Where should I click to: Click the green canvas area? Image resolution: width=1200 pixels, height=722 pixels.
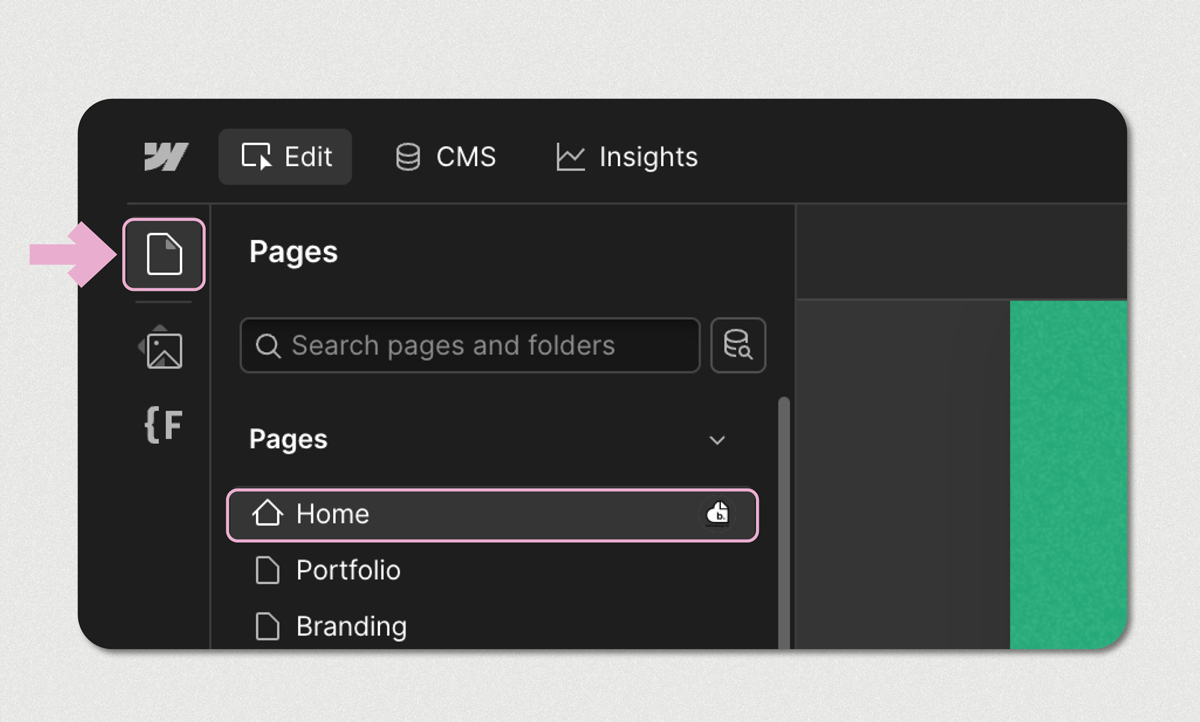[1068, 474]
